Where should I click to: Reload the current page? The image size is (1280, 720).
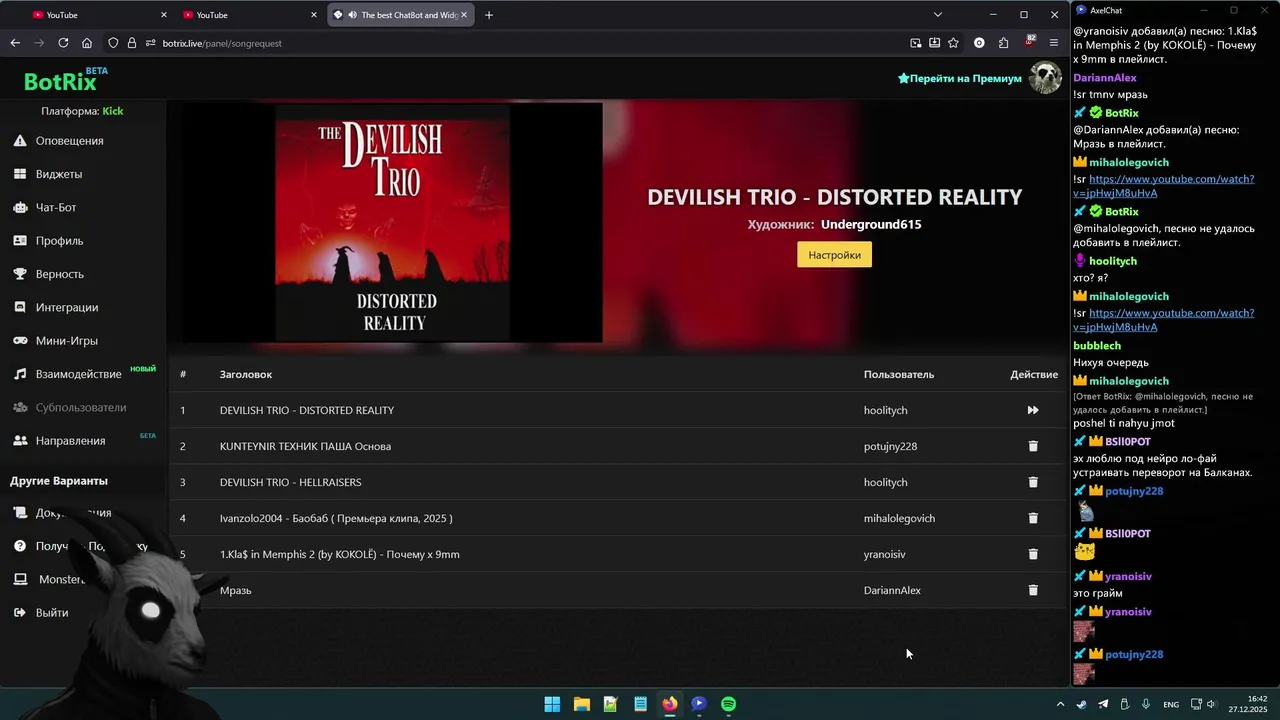(x=63, y=43)
